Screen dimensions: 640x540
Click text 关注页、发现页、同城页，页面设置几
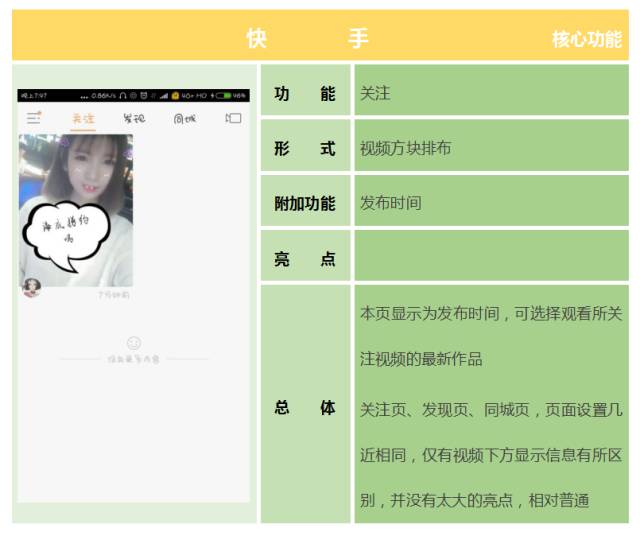click(491, 409)
